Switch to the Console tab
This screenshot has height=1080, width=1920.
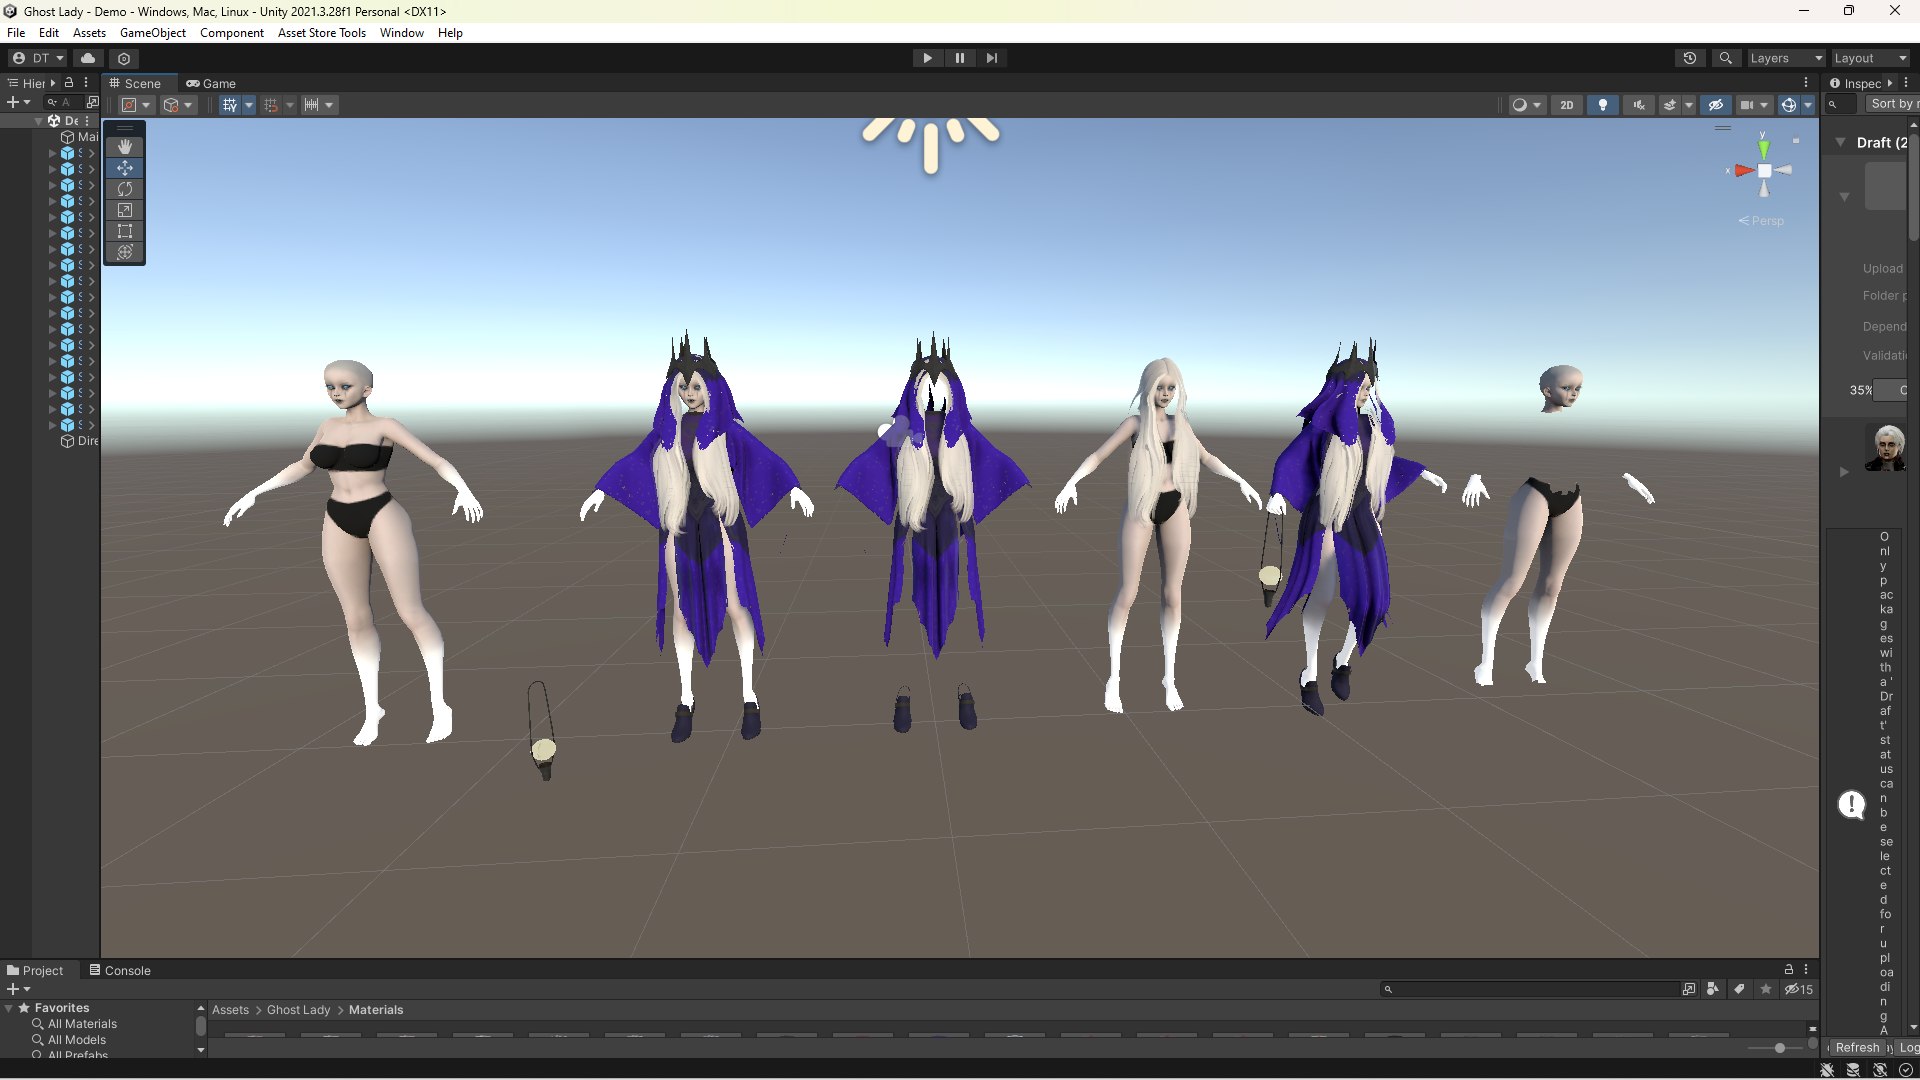click(120, 970)
